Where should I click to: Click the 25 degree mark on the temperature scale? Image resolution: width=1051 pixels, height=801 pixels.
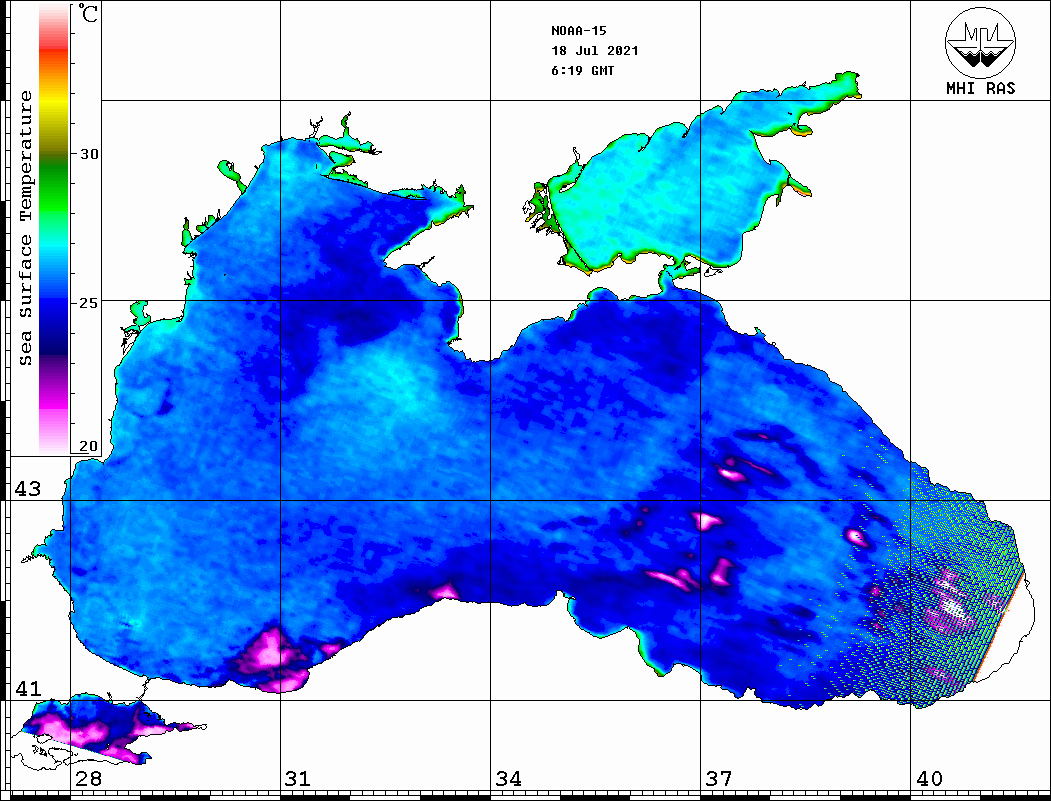click(89, 303)
